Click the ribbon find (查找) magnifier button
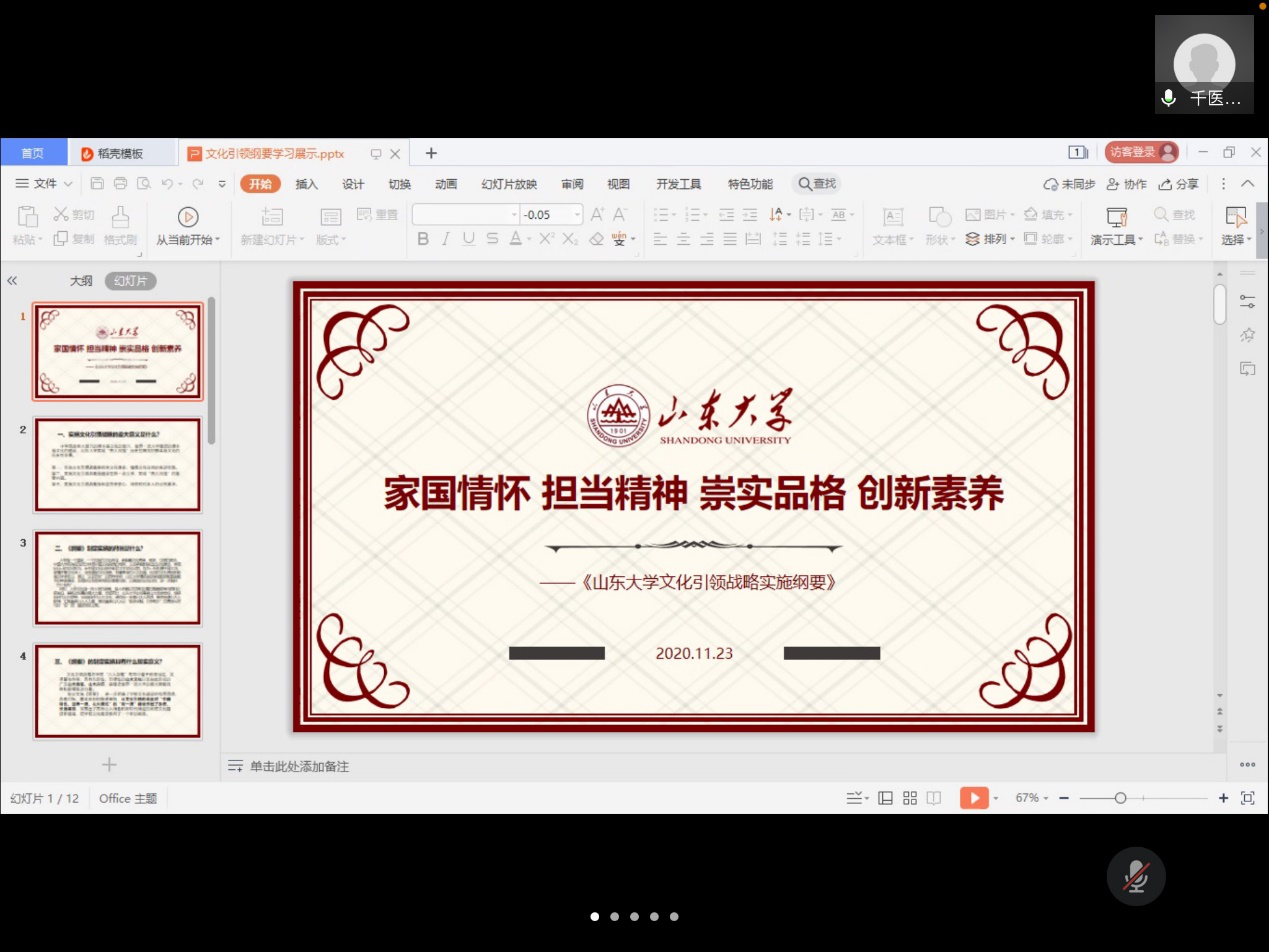 (1175, 215)
